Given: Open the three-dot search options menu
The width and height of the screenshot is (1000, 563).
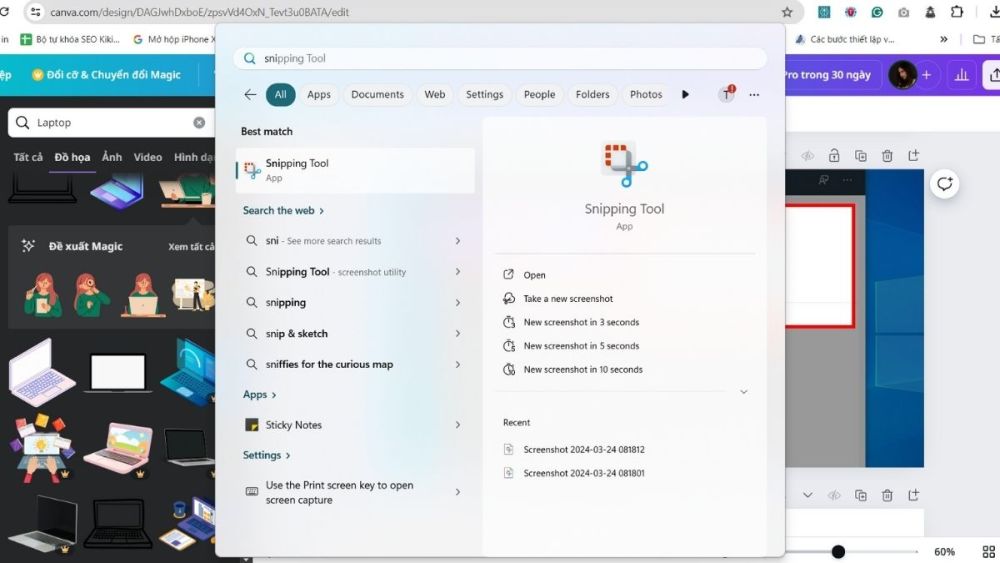Looking at the screenshot, I should point(754,94).
